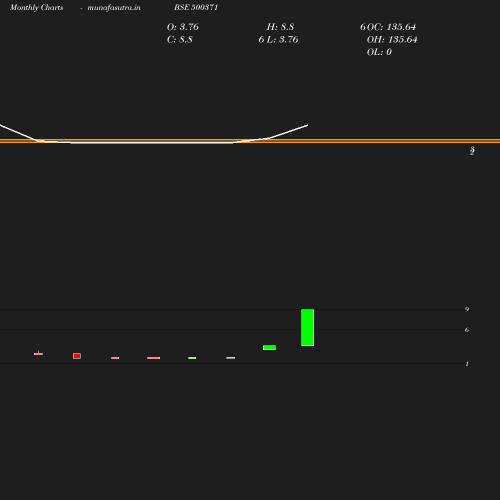Select the square bright red candlestick
This screenshot has width=500, height=500.
coord(77,356)
